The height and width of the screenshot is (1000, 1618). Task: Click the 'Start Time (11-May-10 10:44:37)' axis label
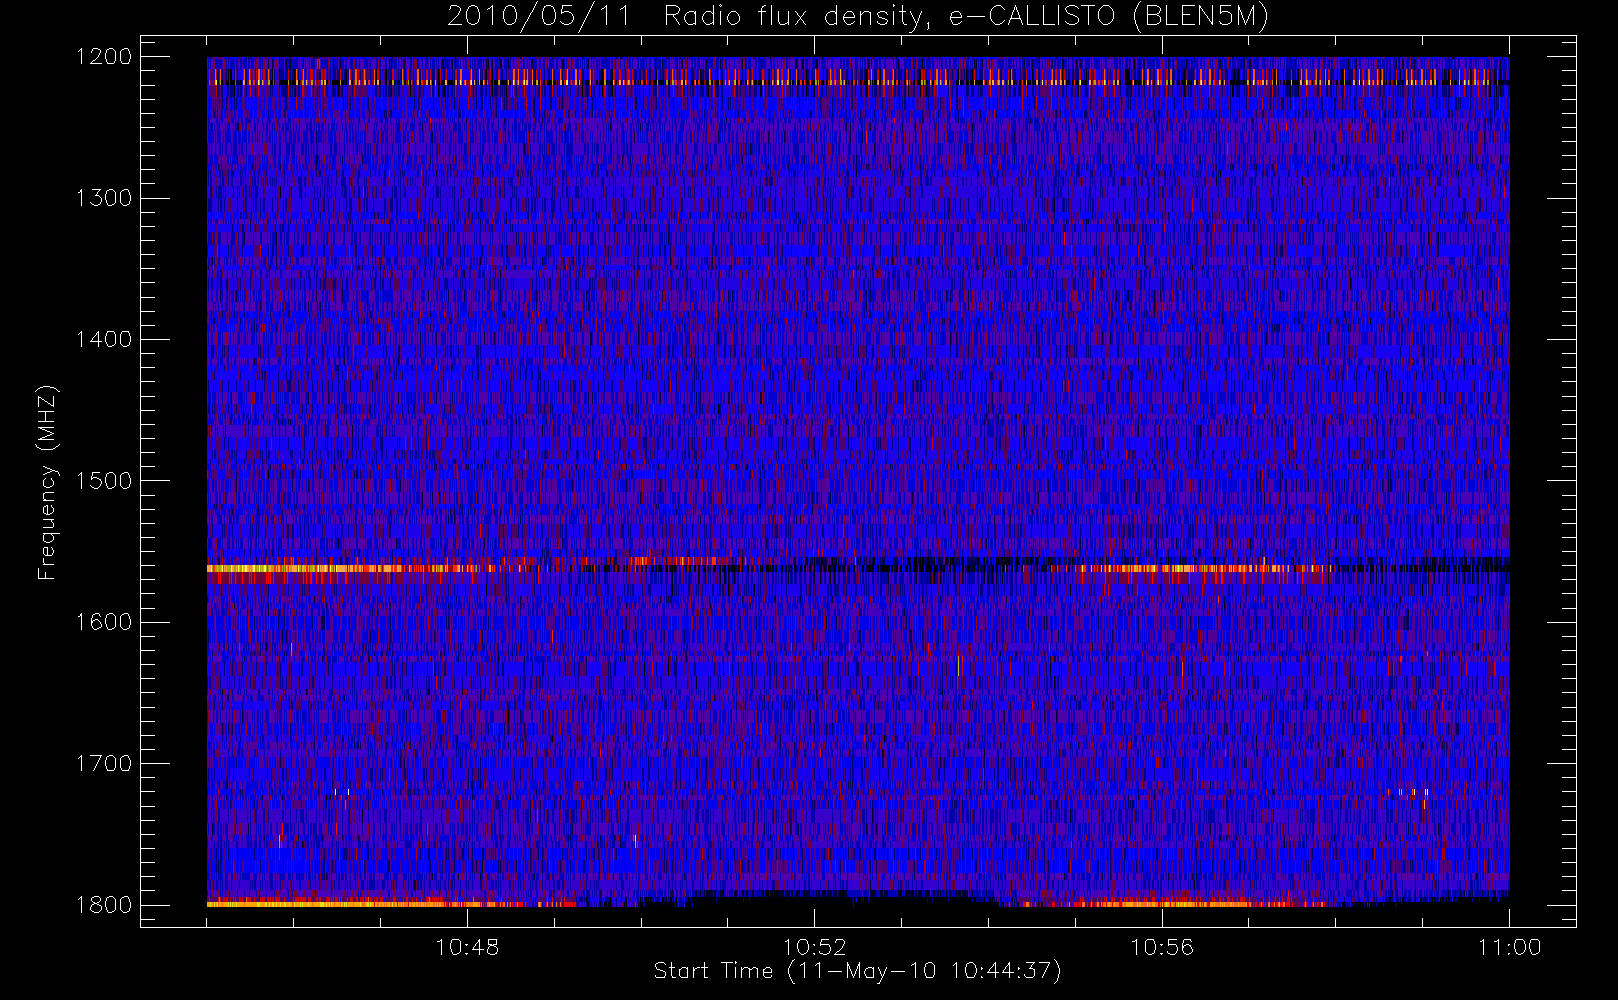(858, 971)
